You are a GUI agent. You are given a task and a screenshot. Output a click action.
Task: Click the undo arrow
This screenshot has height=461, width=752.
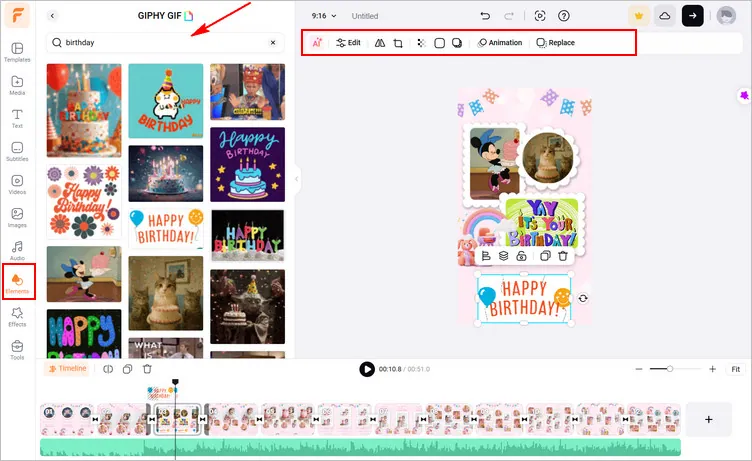coord(485,16)
